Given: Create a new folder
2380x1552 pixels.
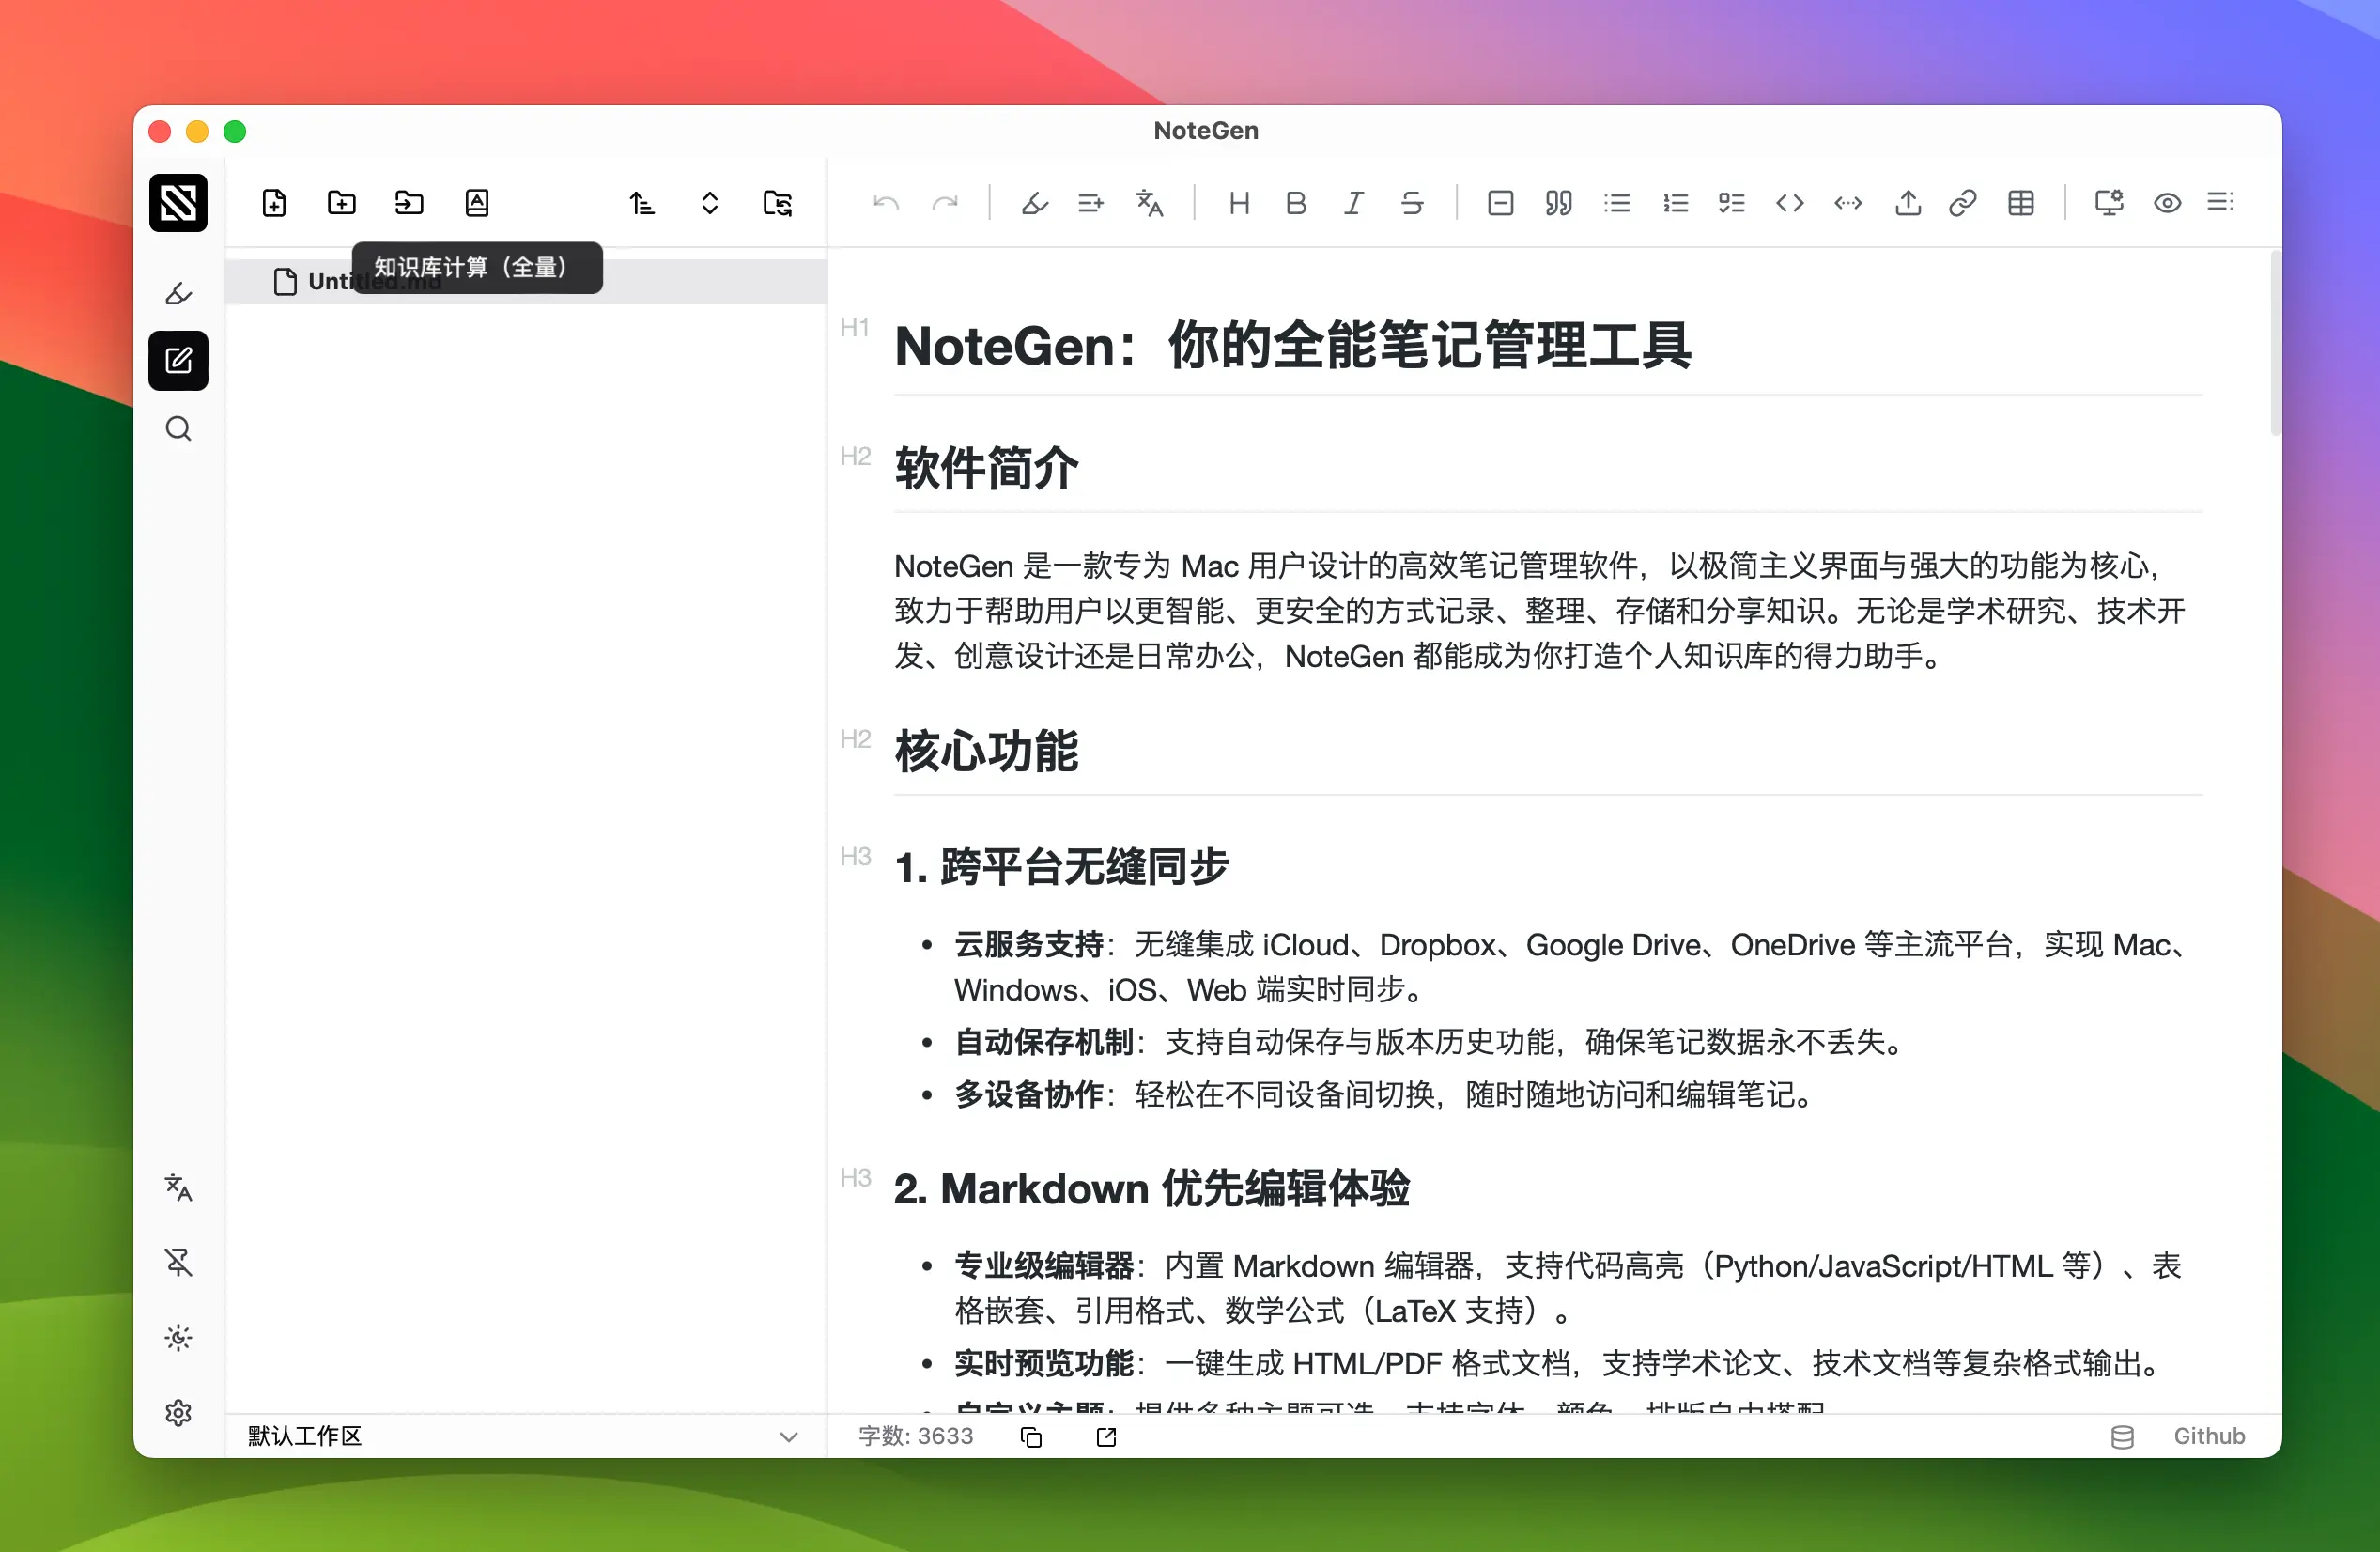Looking at the screenshot, I should [x=342, y=203].
